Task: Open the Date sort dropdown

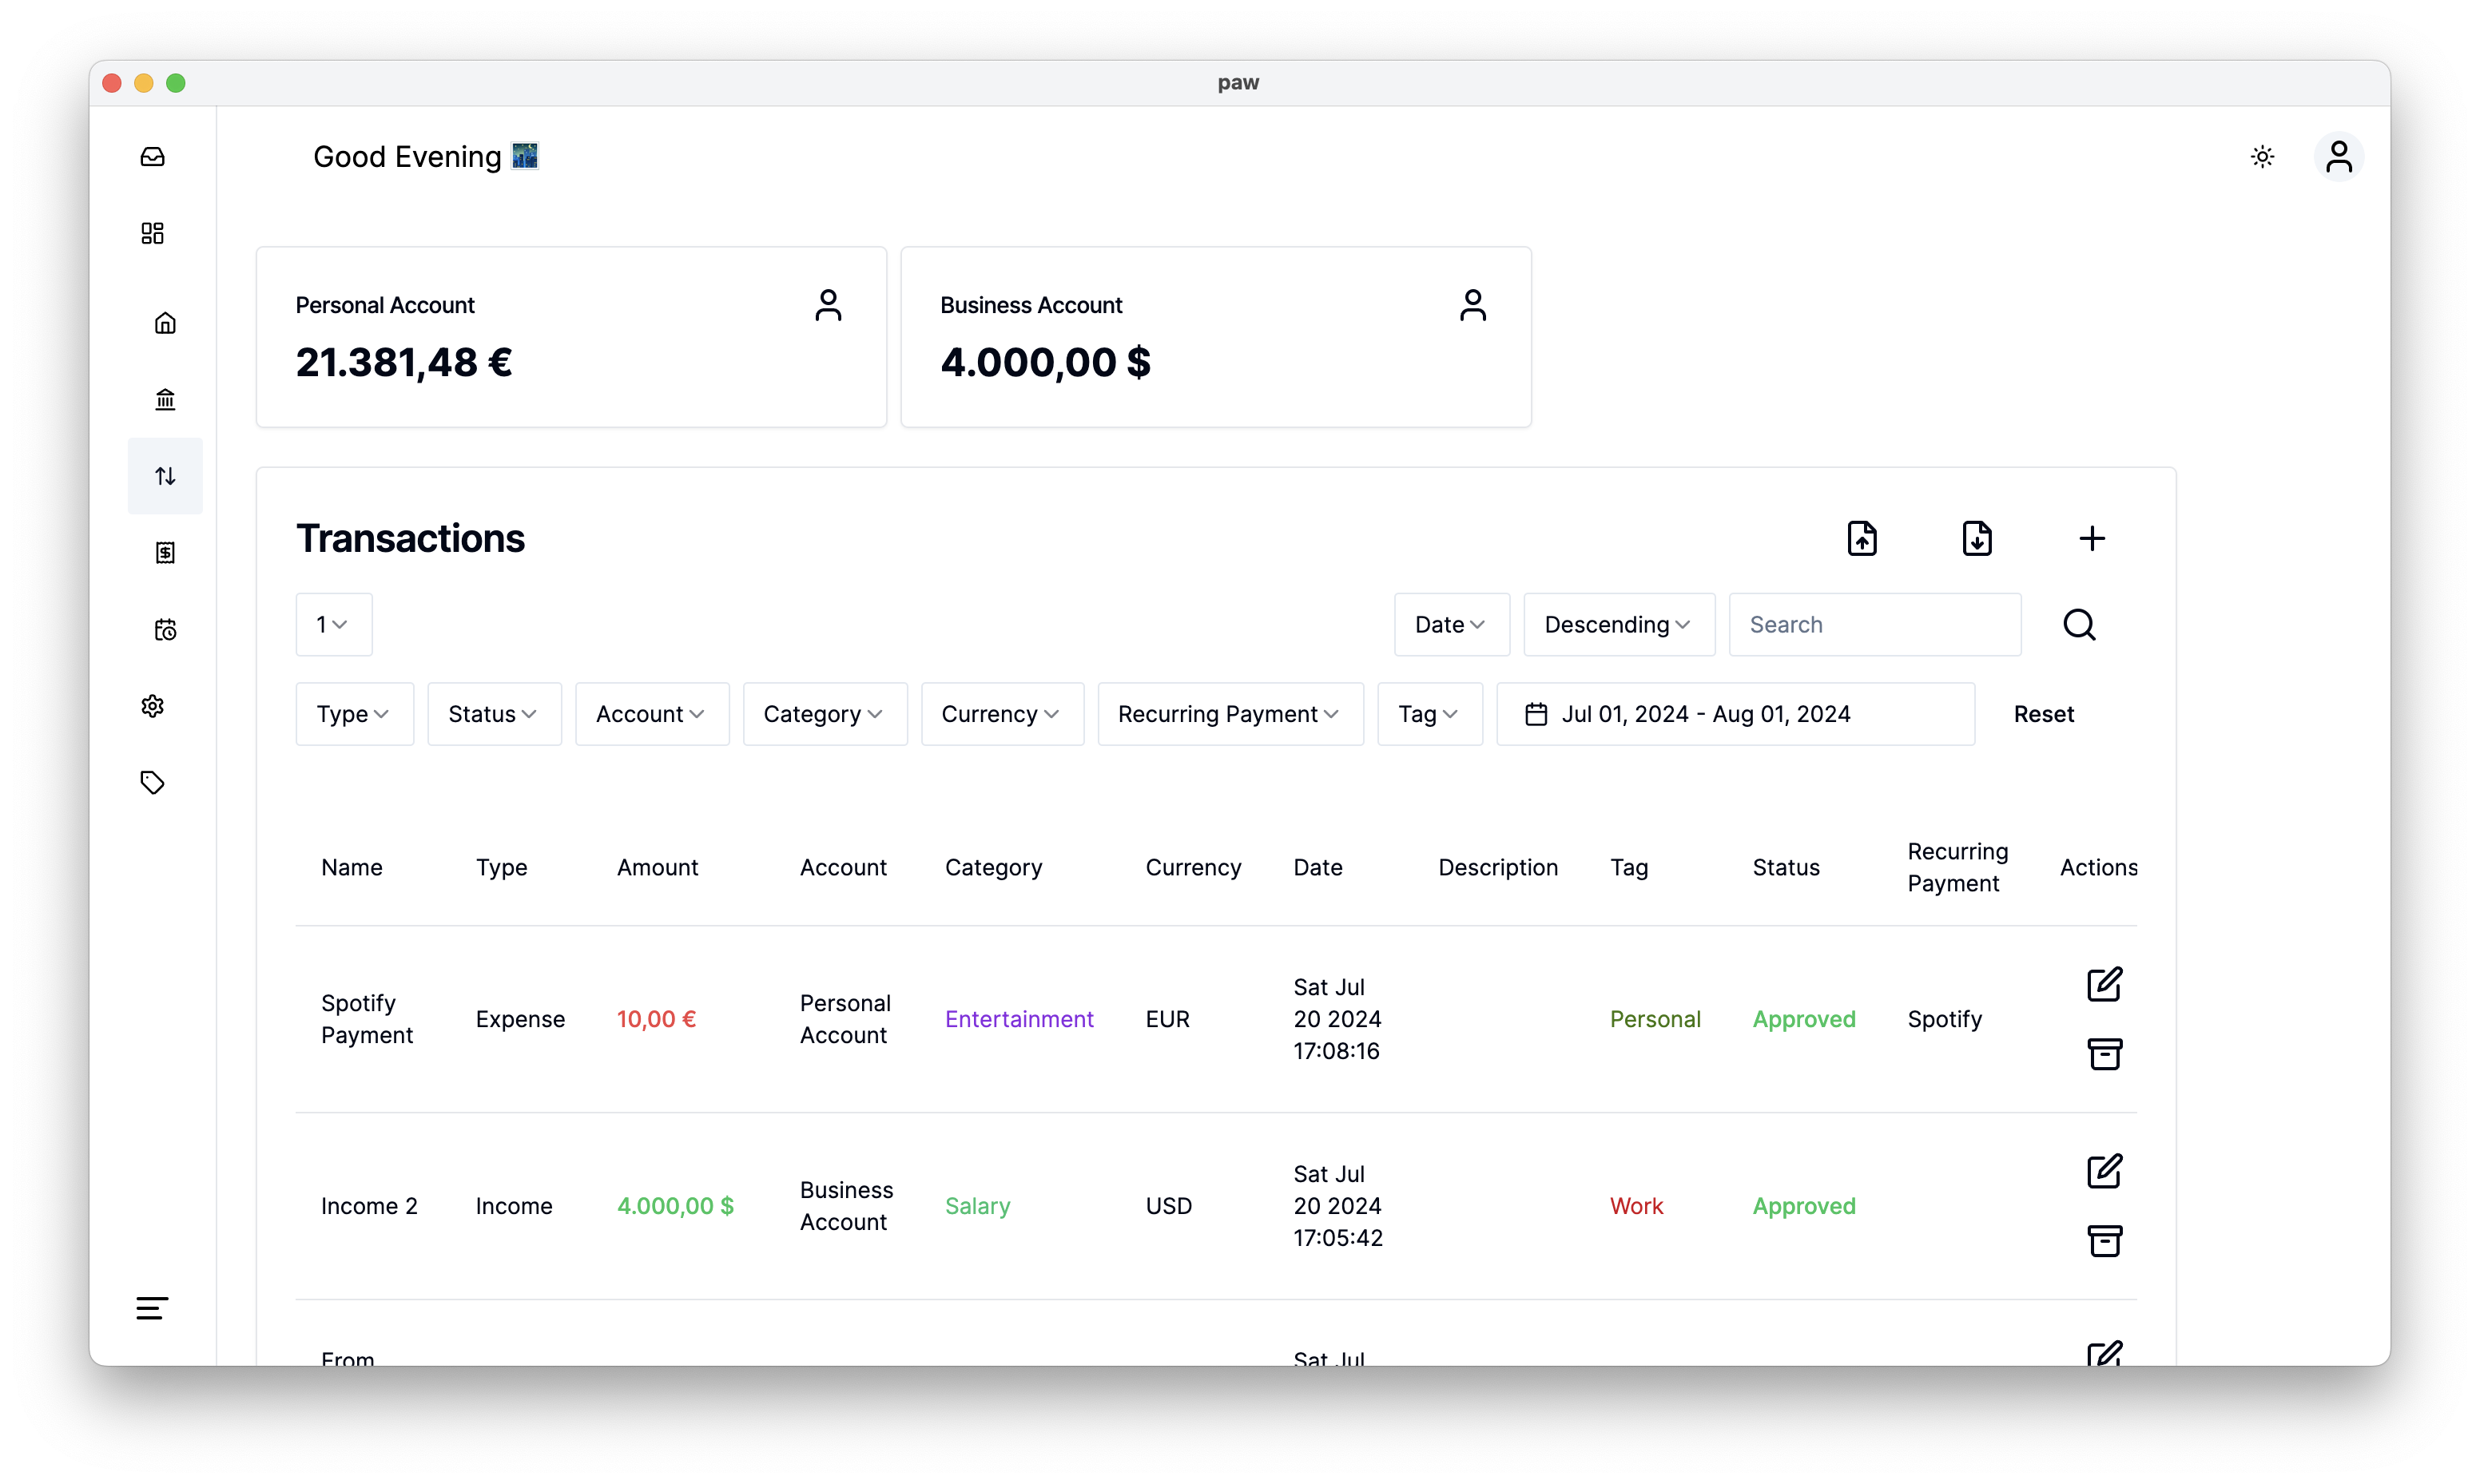Action: 1451,625
